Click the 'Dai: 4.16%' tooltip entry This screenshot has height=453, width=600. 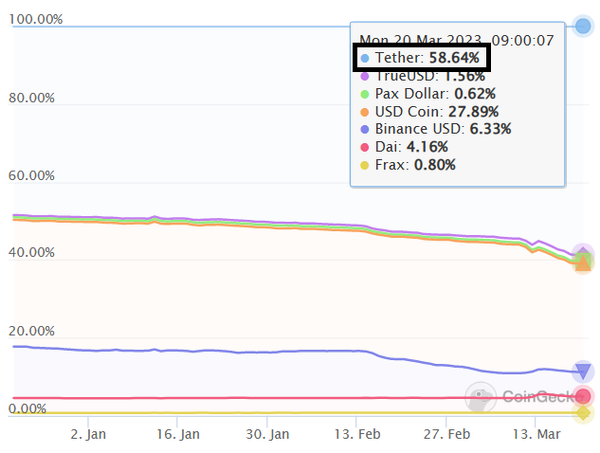(404, 147)
